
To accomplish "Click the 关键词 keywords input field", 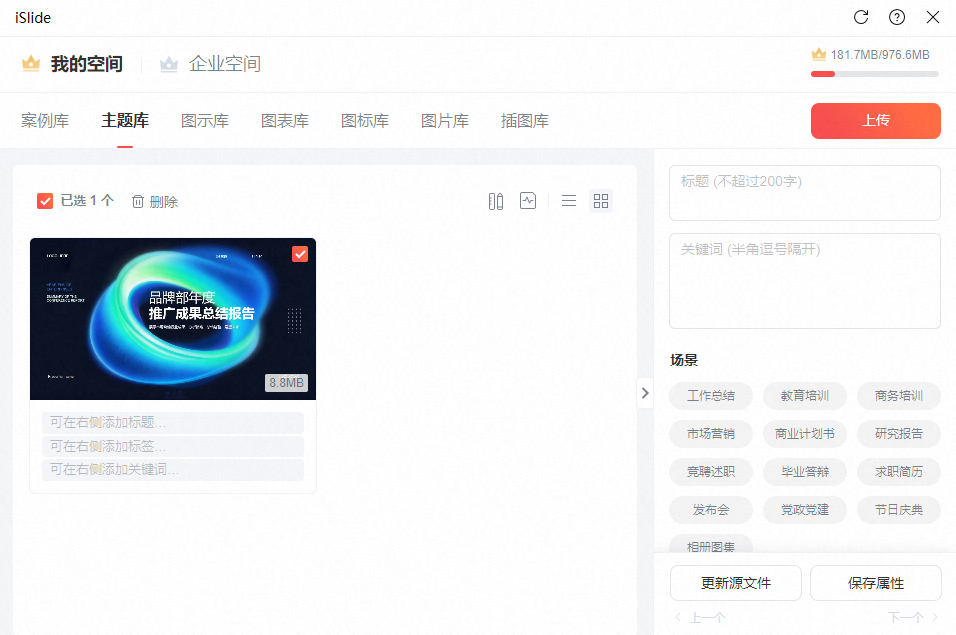I will click(804, 280).
